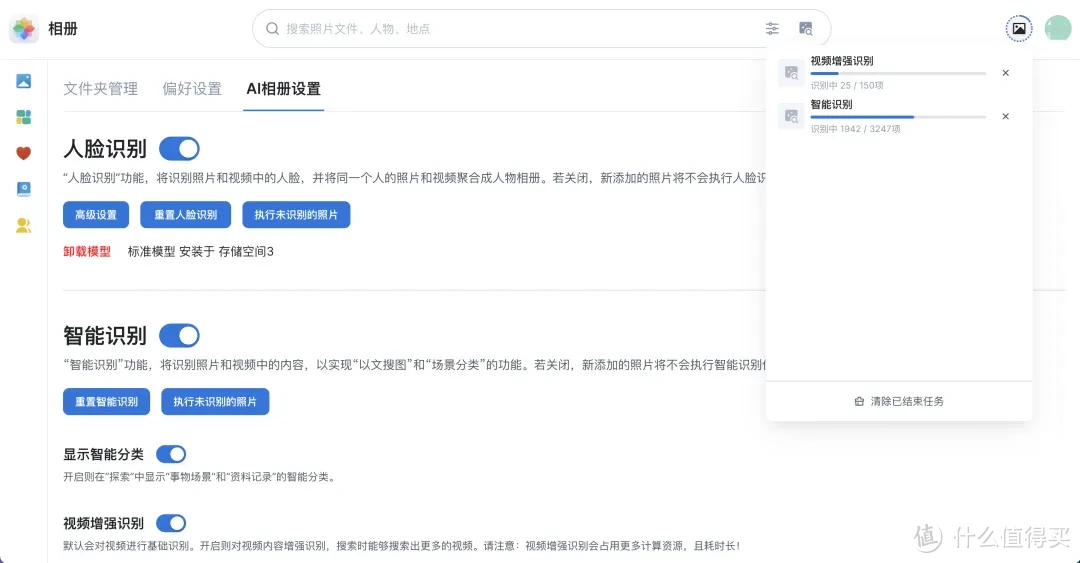
Task: Click status text 识别中 25 / 150项
Action: (847, 85)
